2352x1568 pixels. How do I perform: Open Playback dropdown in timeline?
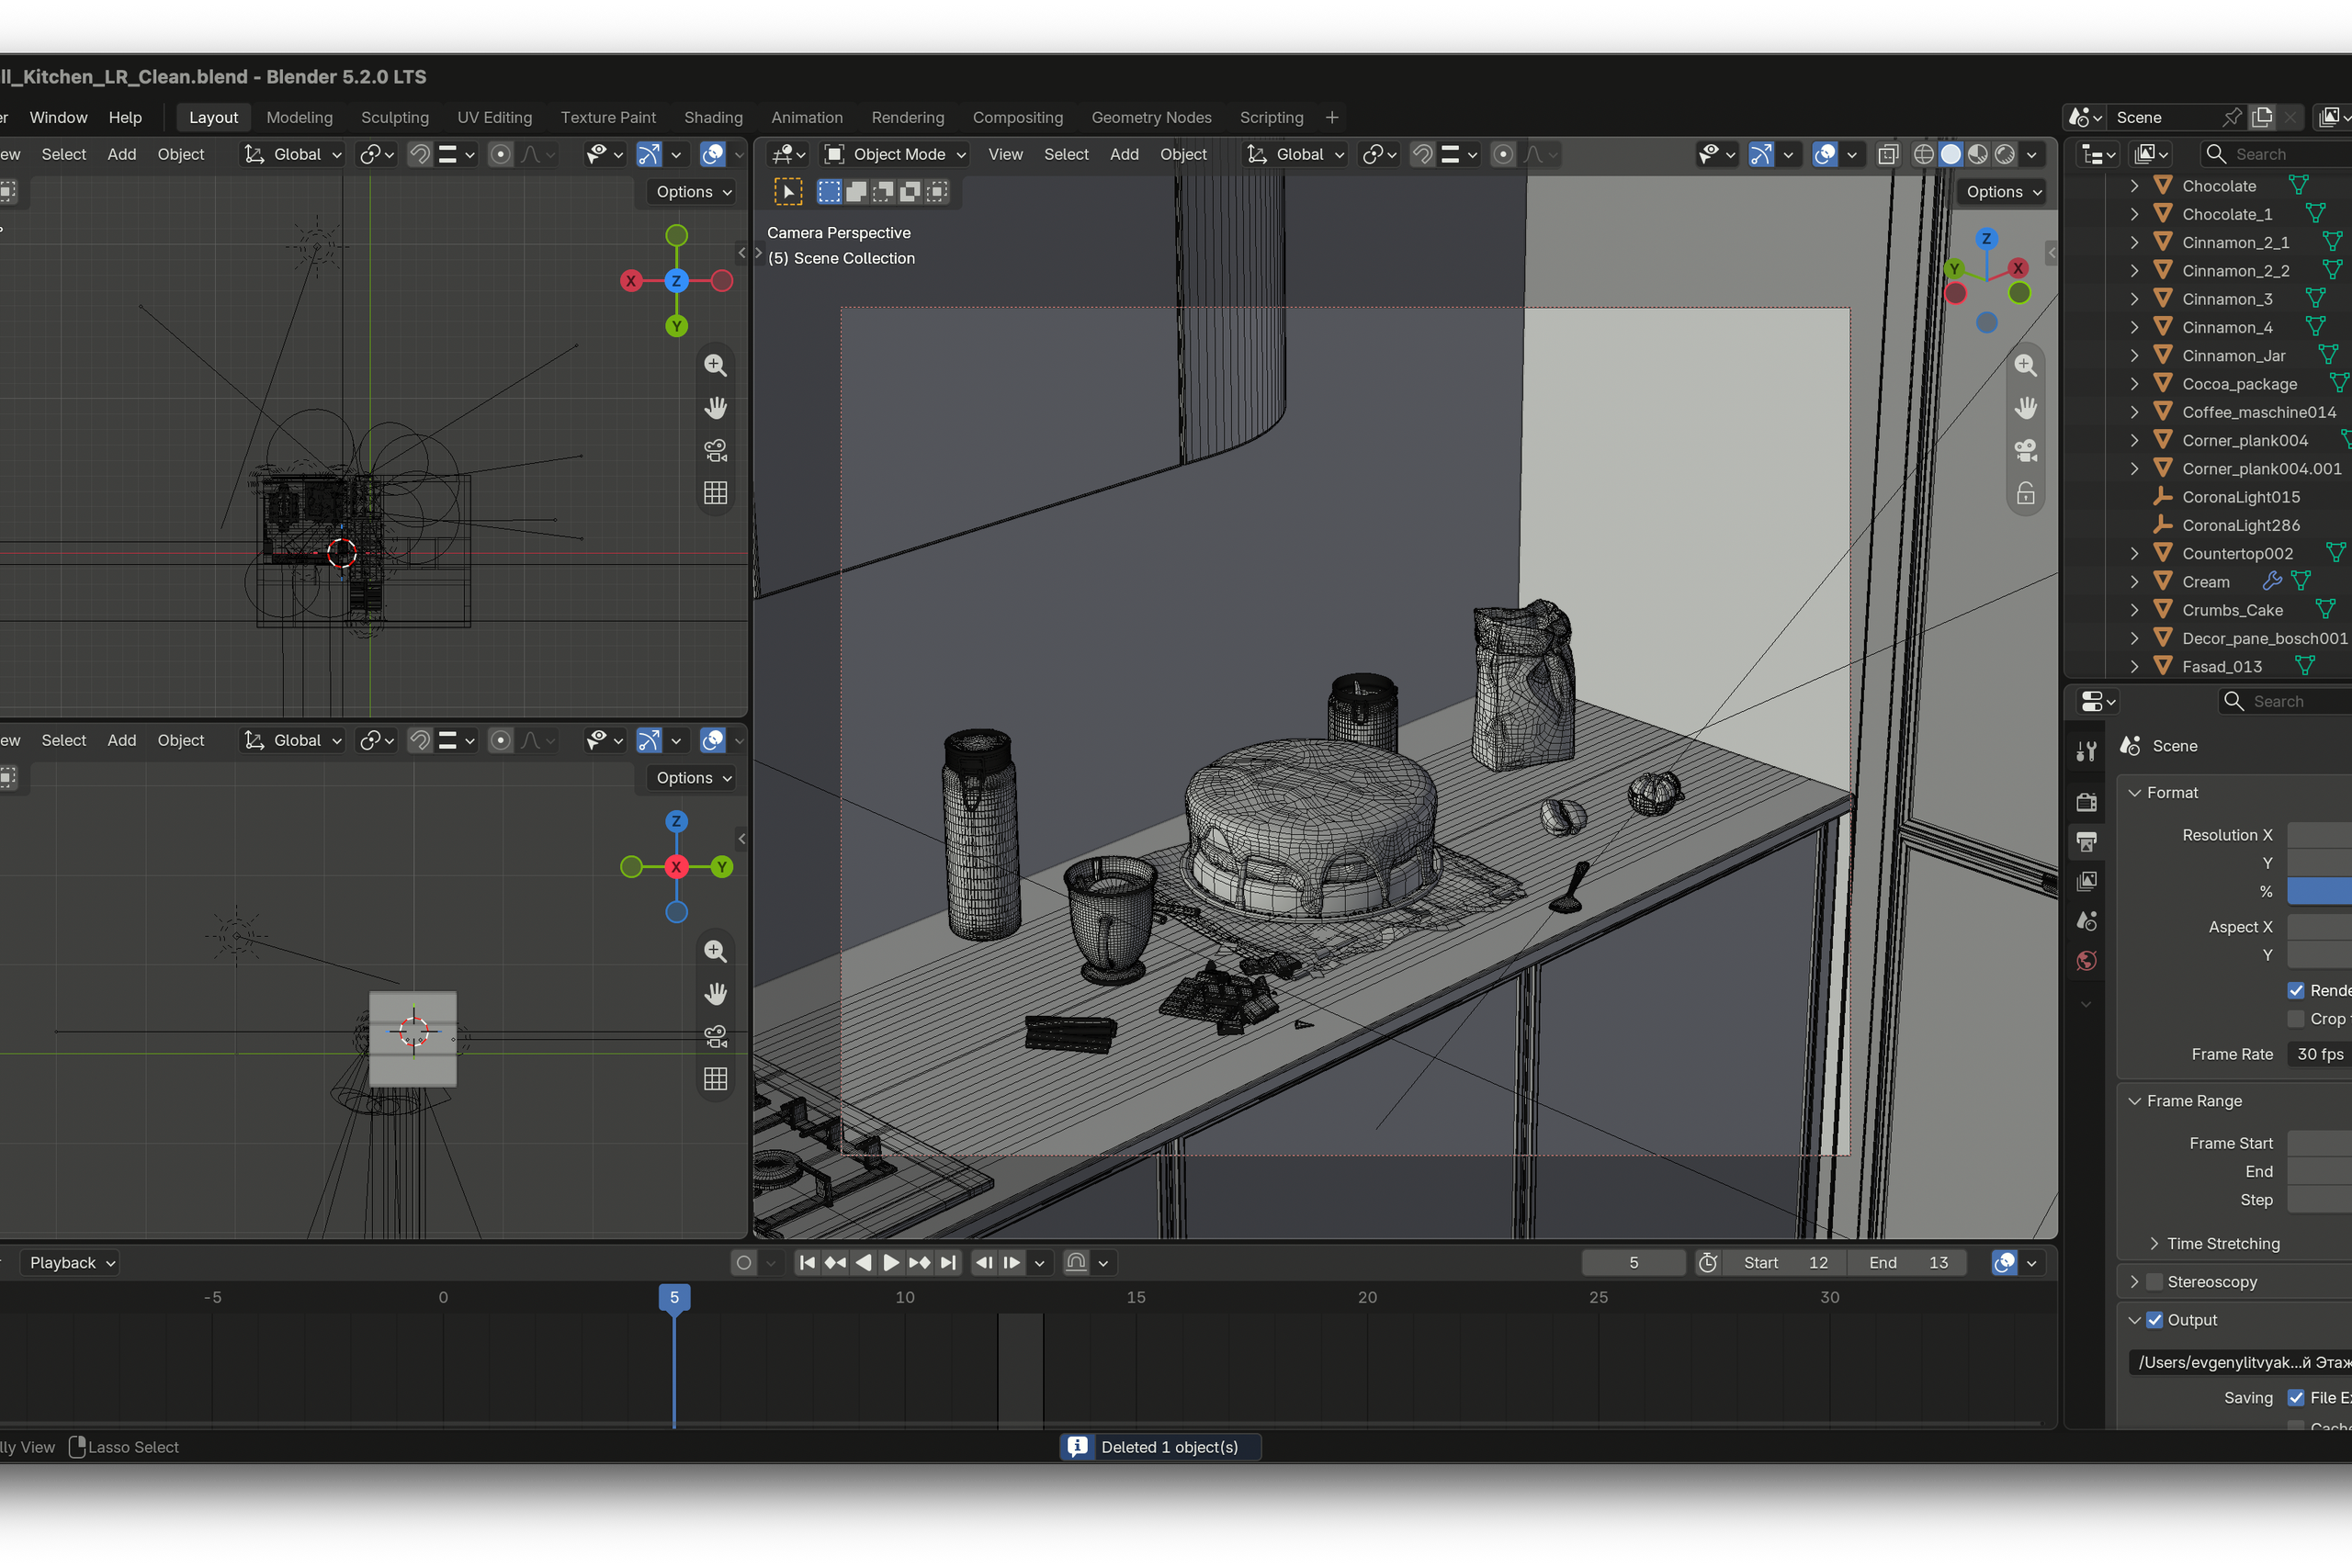pyautogui.click(x=71, y=1262)
